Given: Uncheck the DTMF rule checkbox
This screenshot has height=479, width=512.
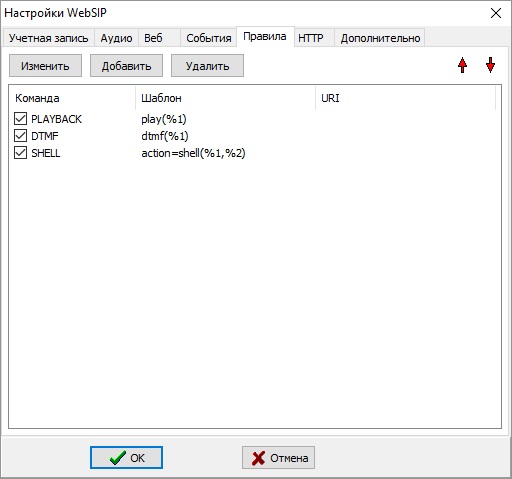Looking at the screenshot, I should point(20,136).
